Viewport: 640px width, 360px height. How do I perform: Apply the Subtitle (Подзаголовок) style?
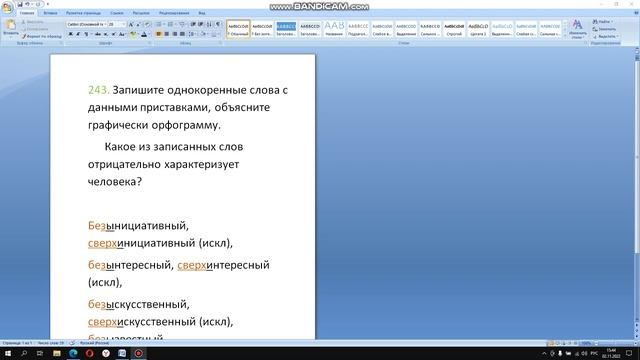358,29
